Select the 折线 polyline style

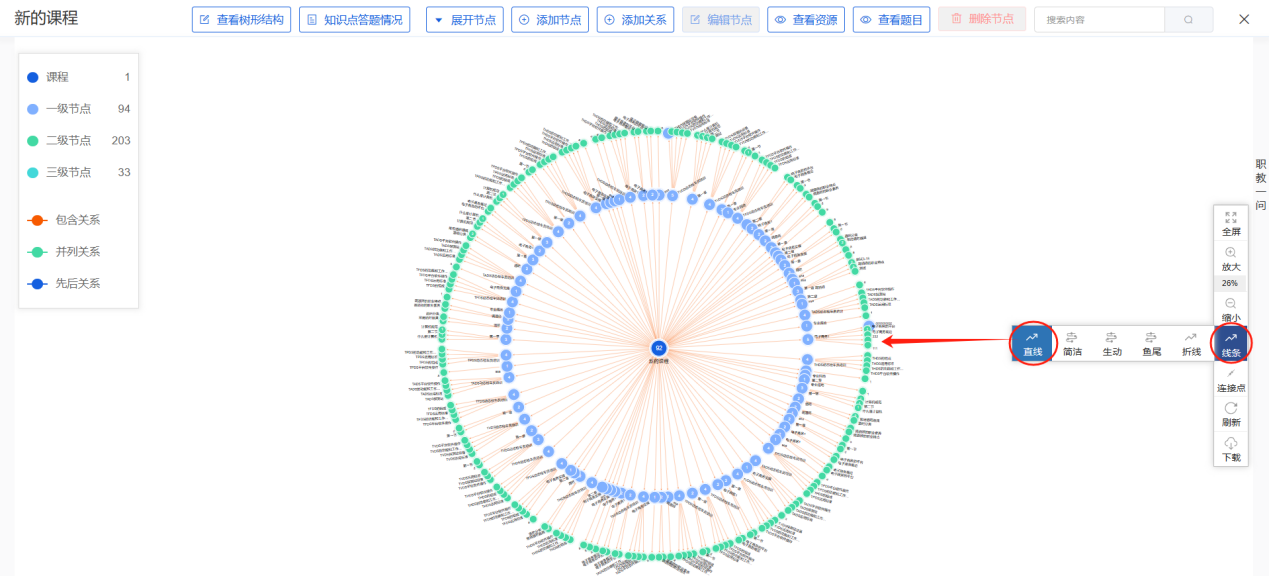1191,344
